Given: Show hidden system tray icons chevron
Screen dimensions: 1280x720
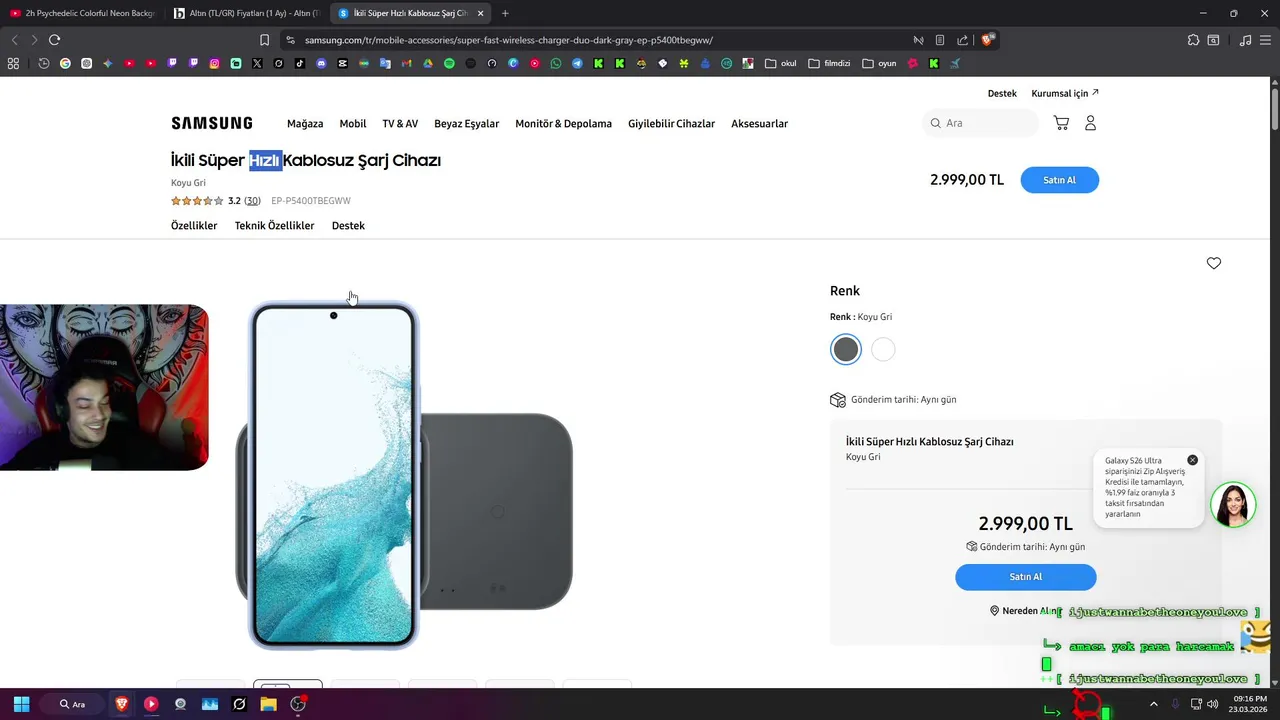Looking at the screenshot, I should point(1154,704).
